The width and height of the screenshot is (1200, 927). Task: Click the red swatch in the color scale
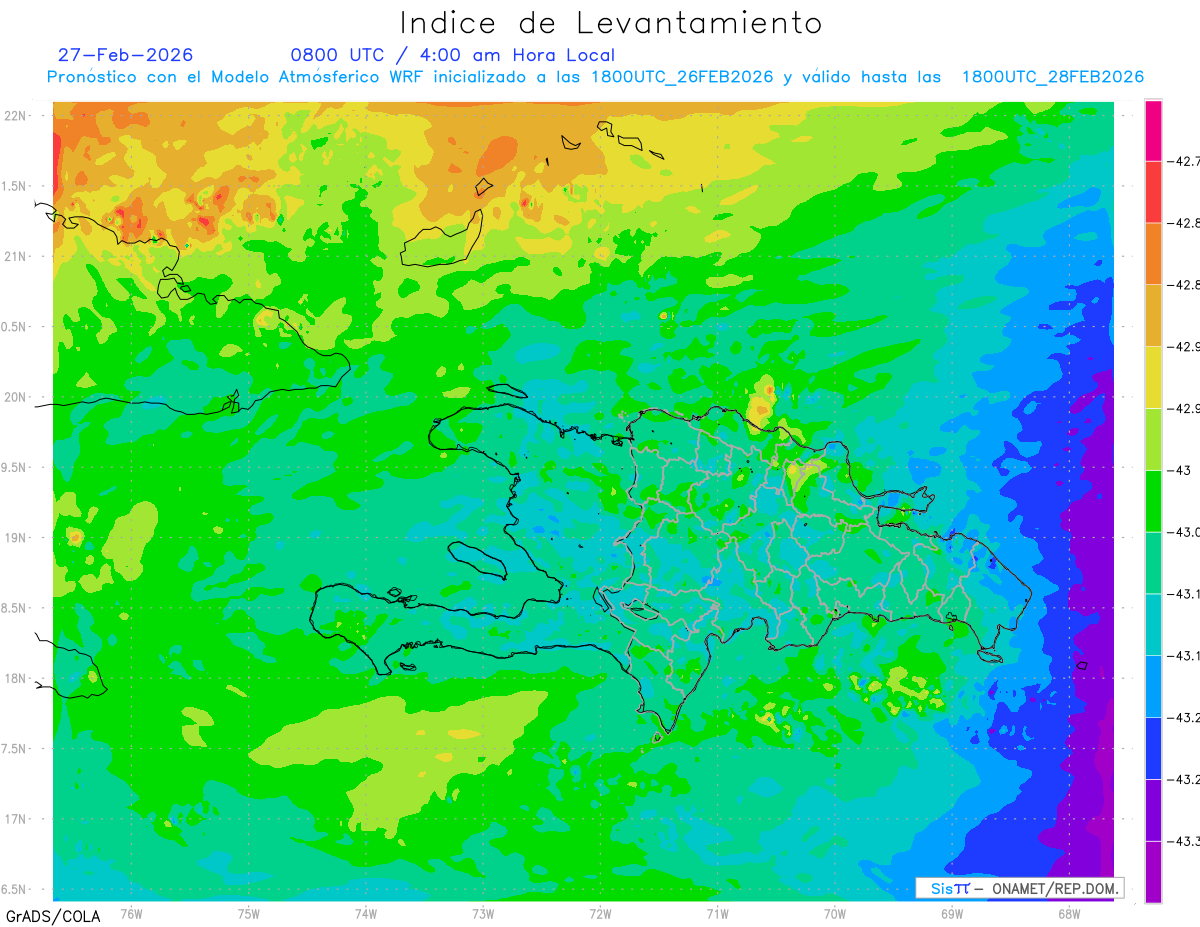point(1153,191)
